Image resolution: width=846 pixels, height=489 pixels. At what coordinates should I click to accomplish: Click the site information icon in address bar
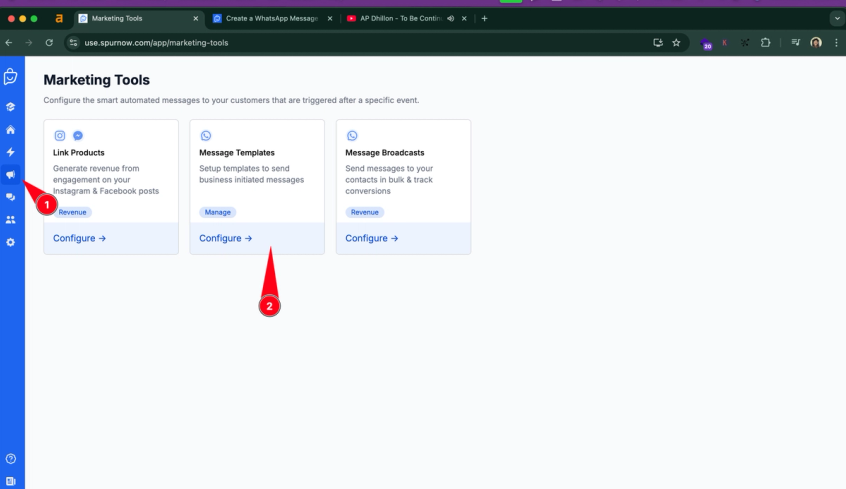73,43
